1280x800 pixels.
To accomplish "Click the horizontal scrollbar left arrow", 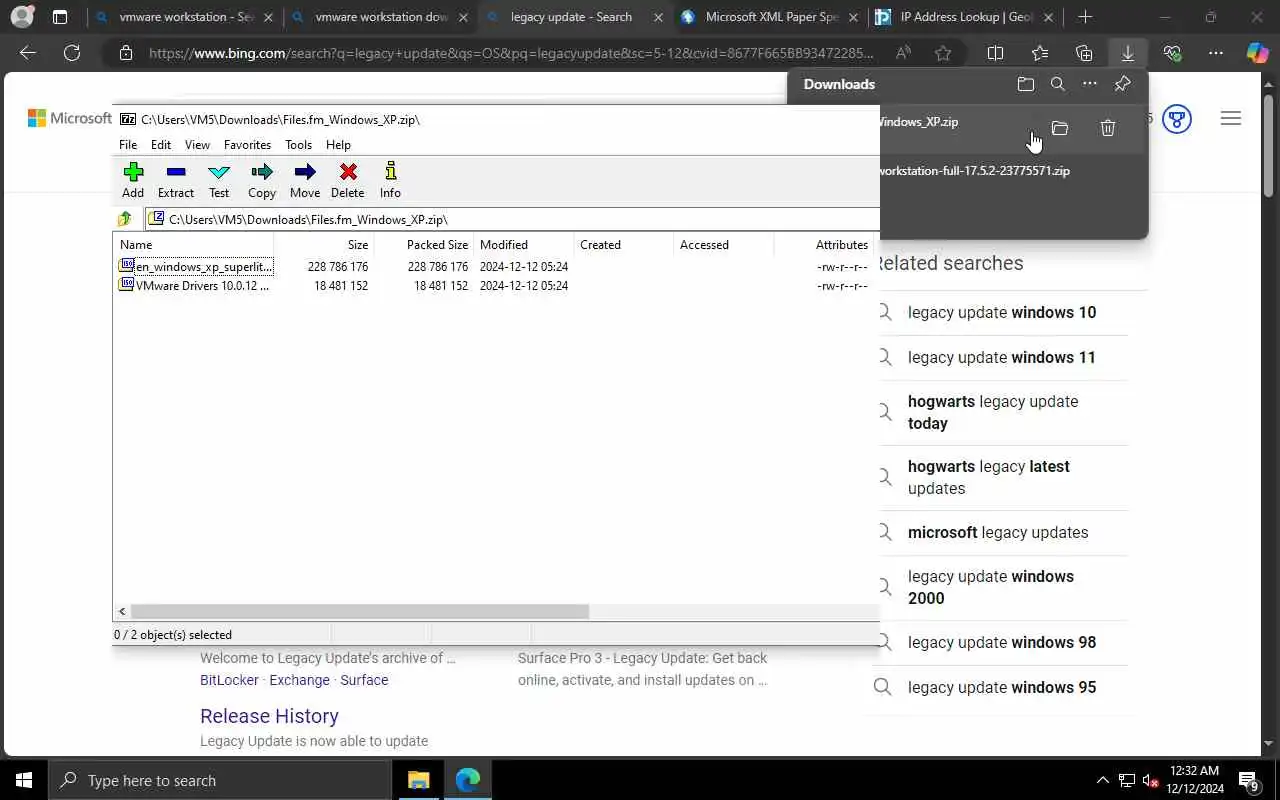I will coord(122,611).
